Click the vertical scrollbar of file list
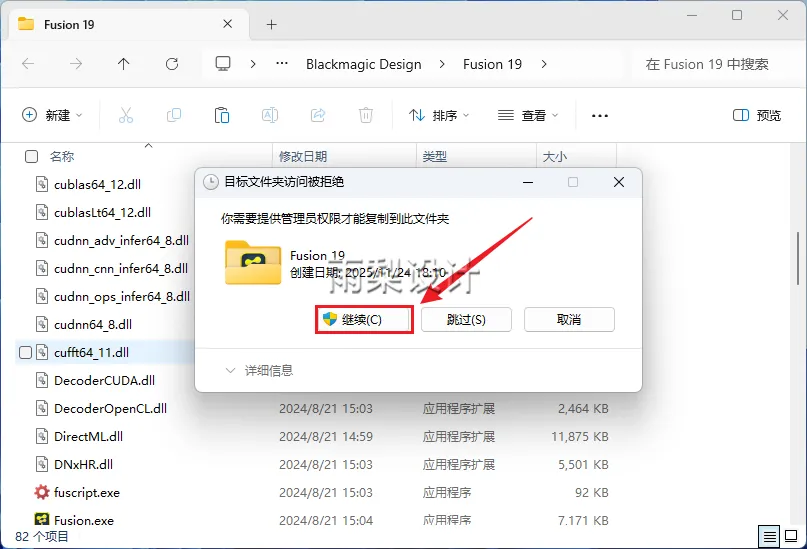The width and height of the screenshot is (807, 549). [798, 257]
